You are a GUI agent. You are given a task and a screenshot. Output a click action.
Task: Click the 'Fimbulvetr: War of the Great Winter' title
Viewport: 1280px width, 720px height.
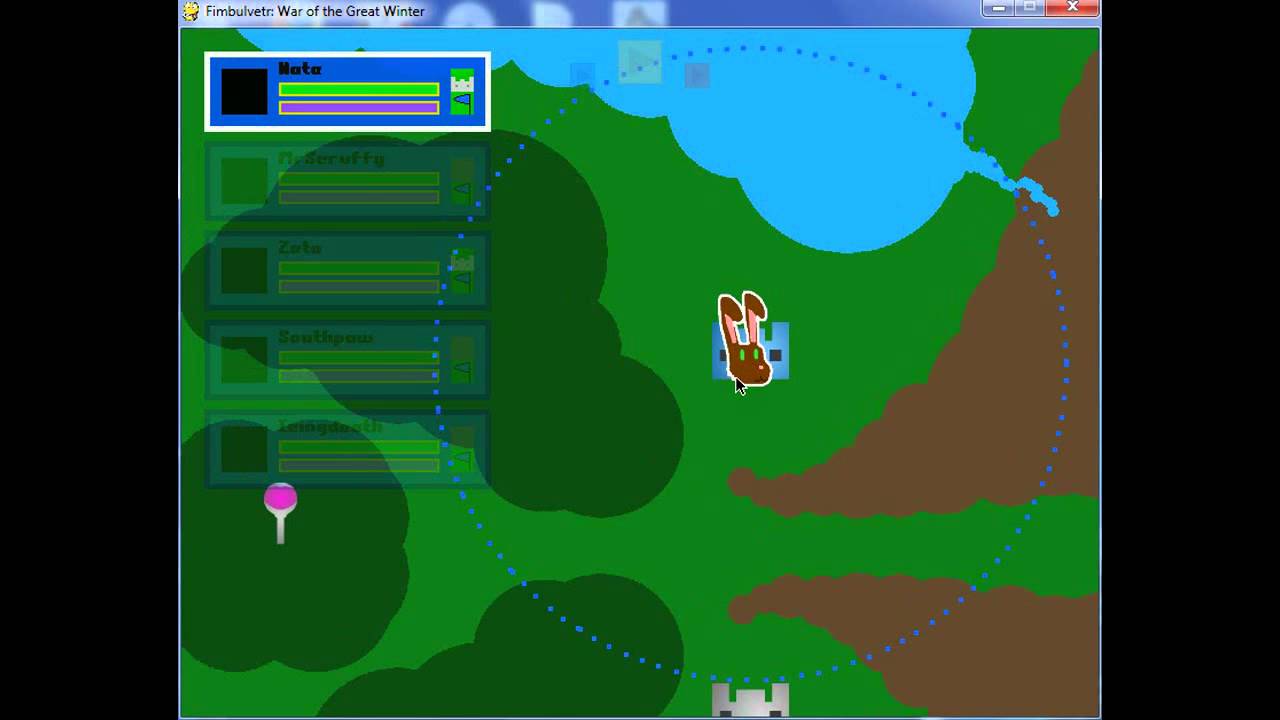315,11
